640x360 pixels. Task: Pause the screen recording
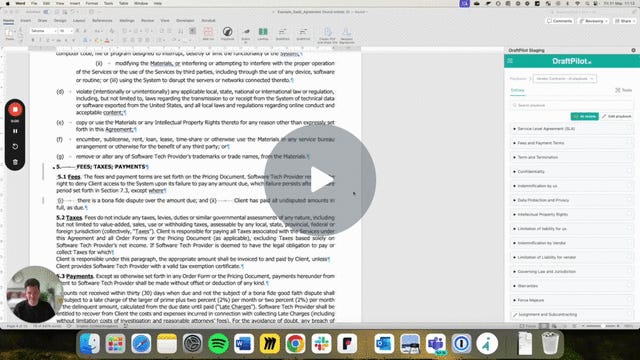coord(15,131)
